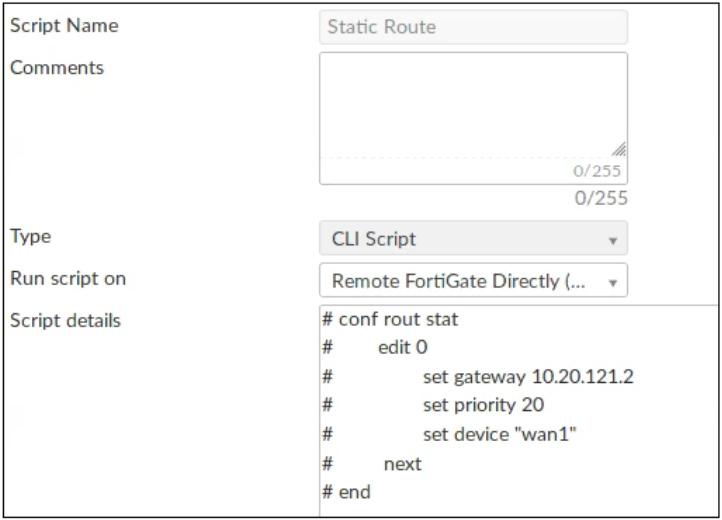Screen dimensions: 722x520
Task: Click the Comments field label
Action: pyautogui.click(x=56, y=68)
